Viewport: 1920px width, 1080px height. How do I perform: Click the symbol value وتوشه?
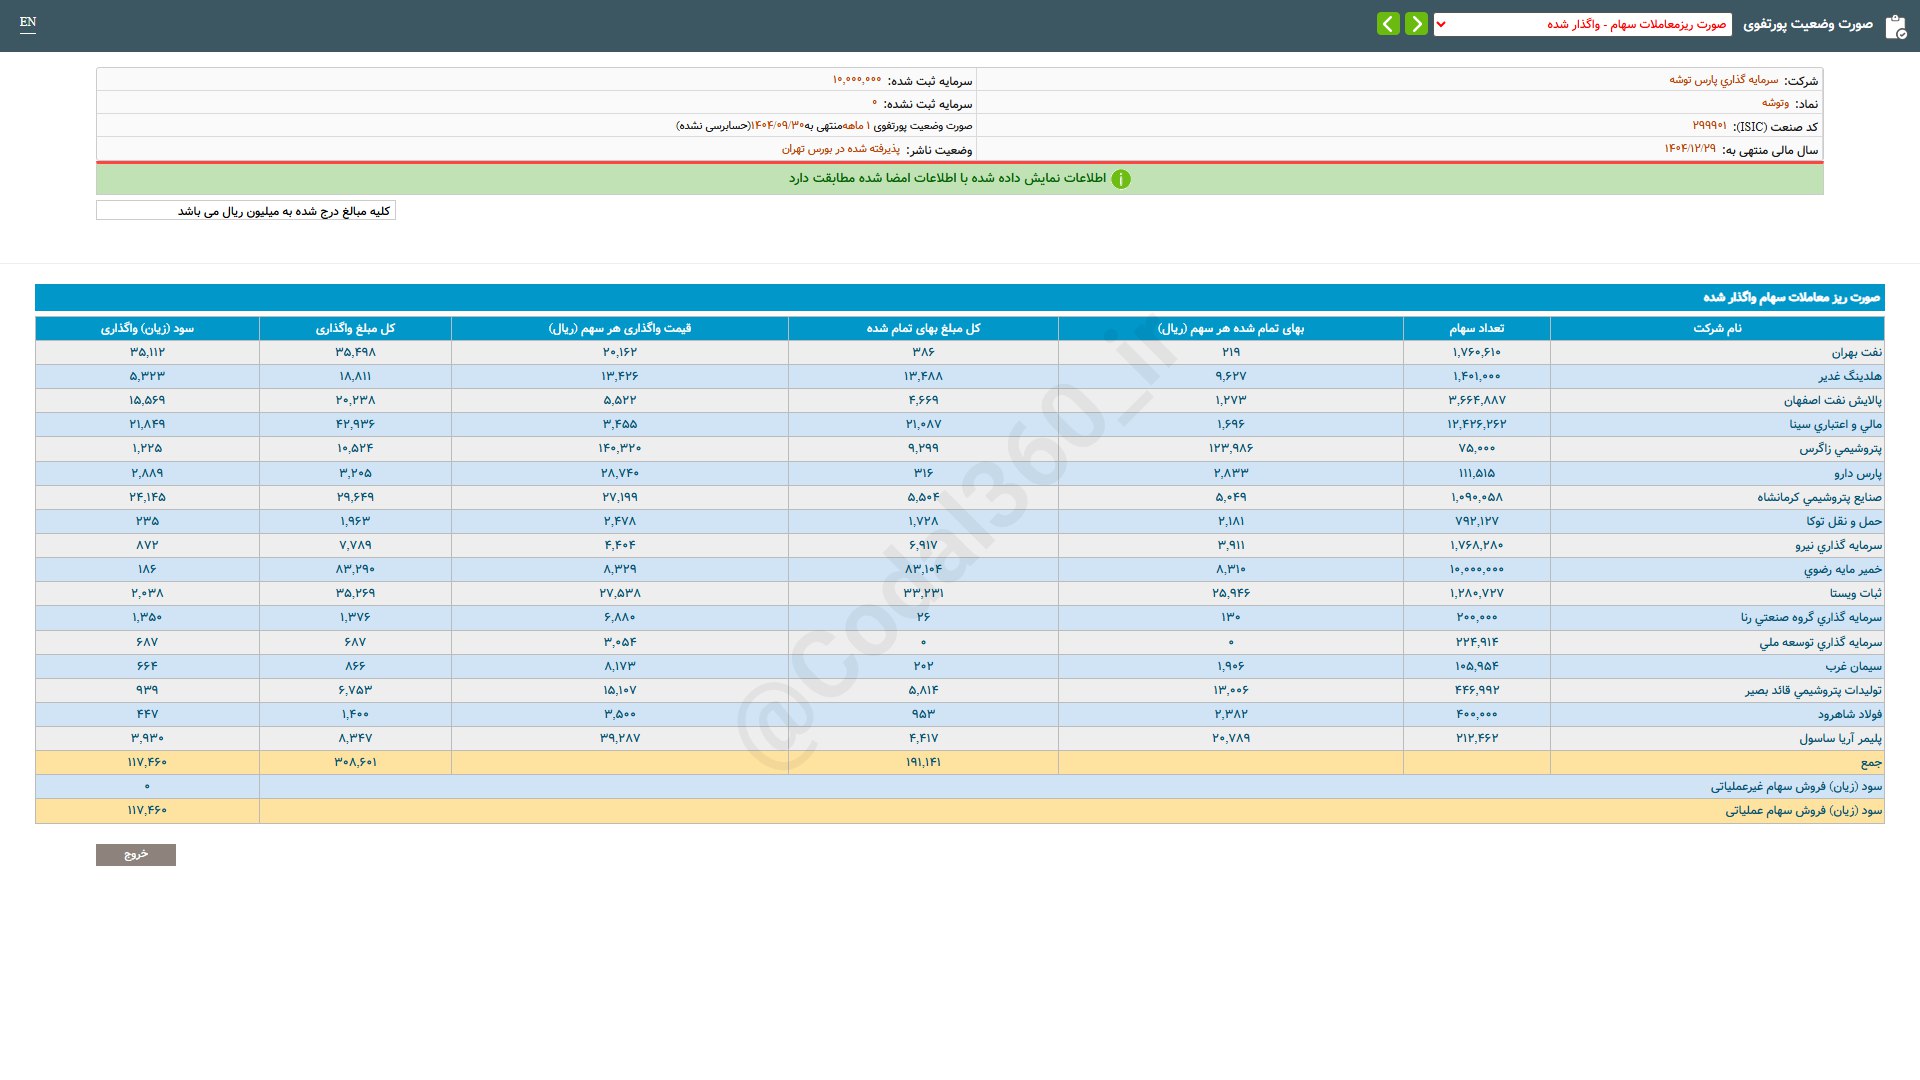[x=1775, y=103]
